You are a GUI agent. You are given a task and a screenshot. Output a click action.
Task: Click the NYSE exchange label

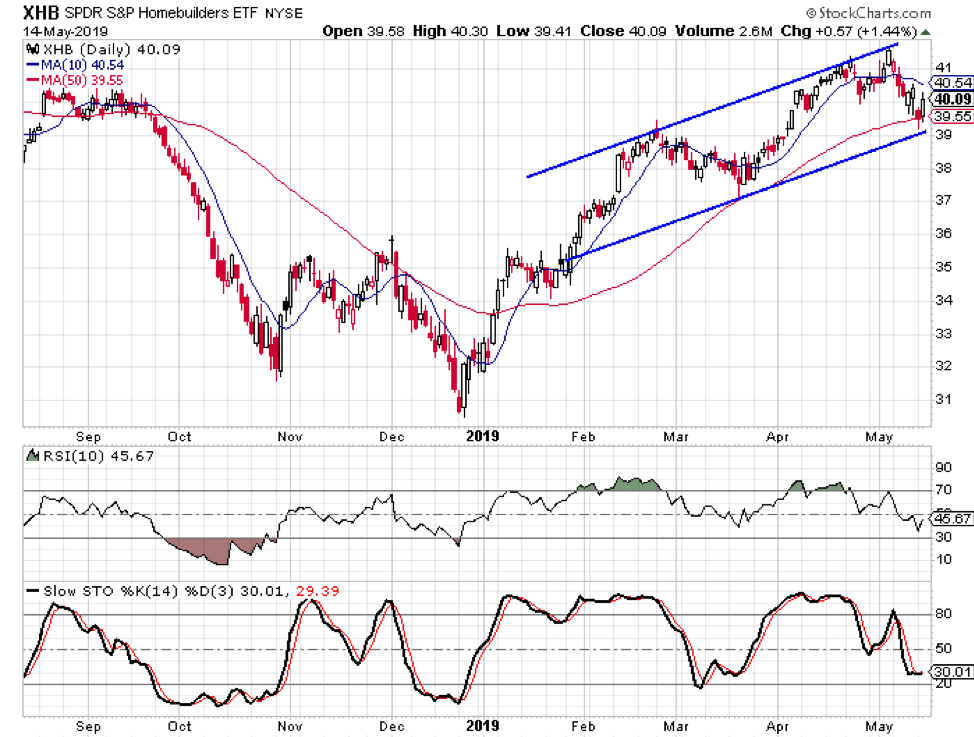[283, 13]
